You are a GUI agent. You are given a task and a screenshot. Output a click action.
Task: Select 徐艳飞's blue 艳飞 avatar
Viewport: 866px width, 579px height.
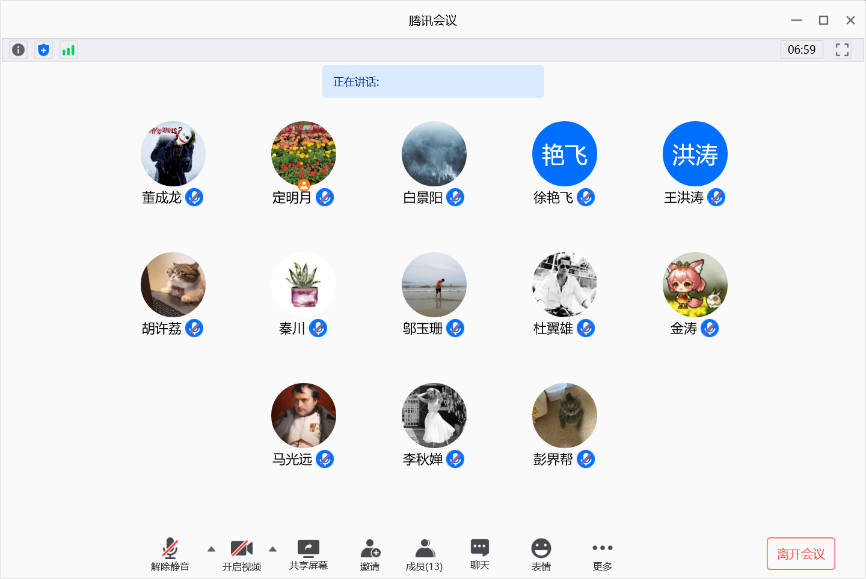click(564, 154)
